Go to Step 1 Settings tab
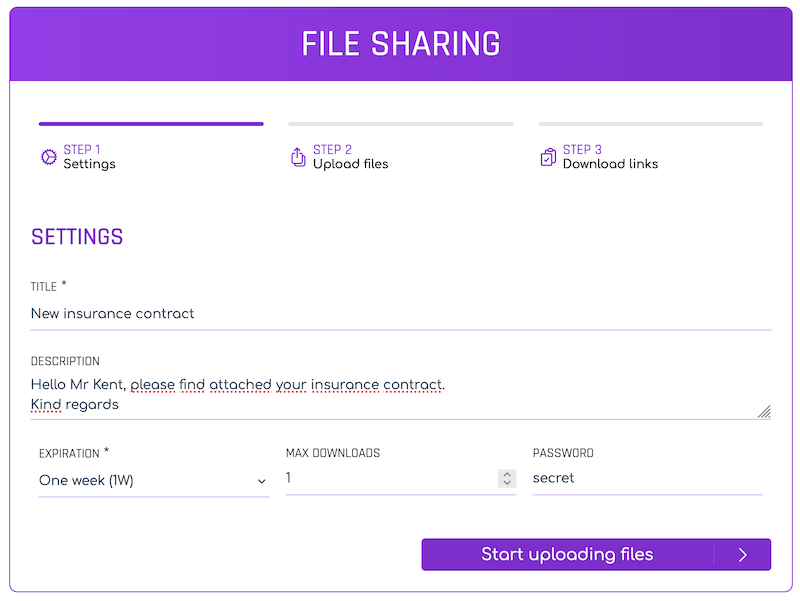This screenshot has width=800, height=601. [89, 157]
